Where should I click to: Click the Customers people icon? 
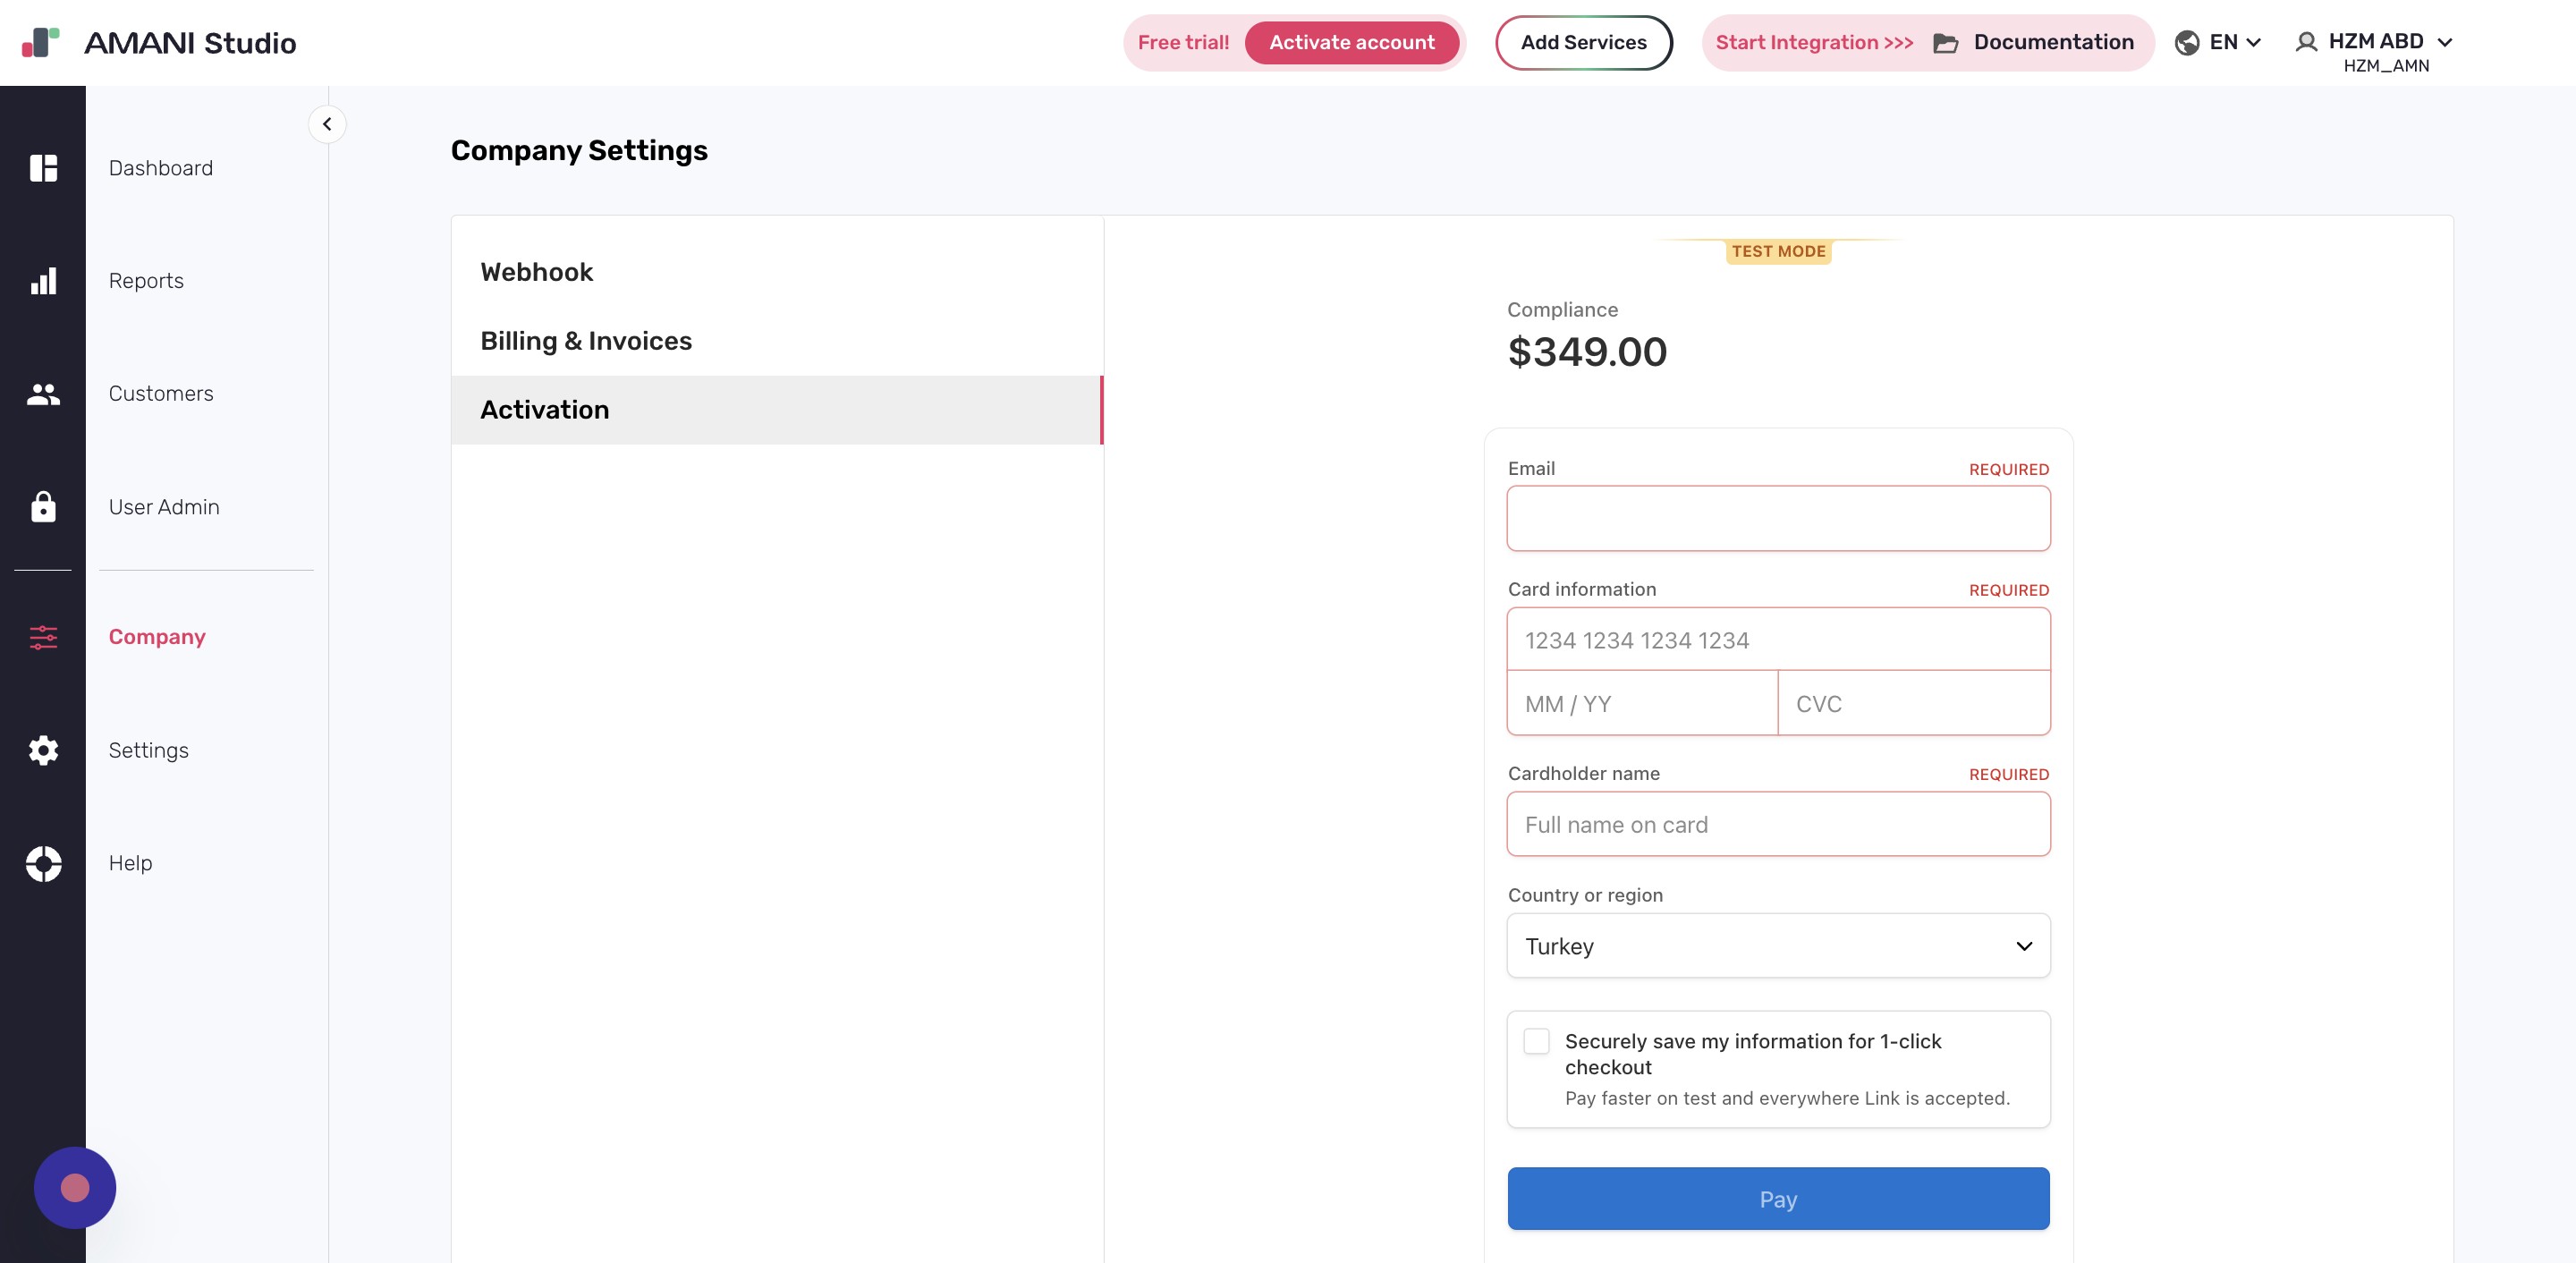point(44,394)
